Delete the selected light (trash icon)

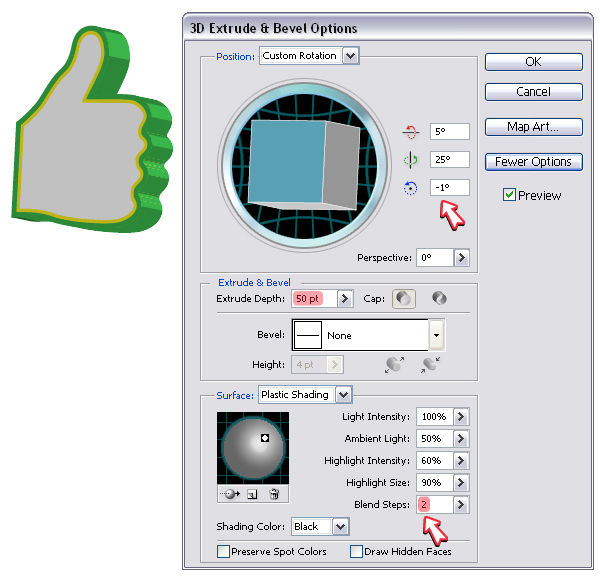point(274,494)
